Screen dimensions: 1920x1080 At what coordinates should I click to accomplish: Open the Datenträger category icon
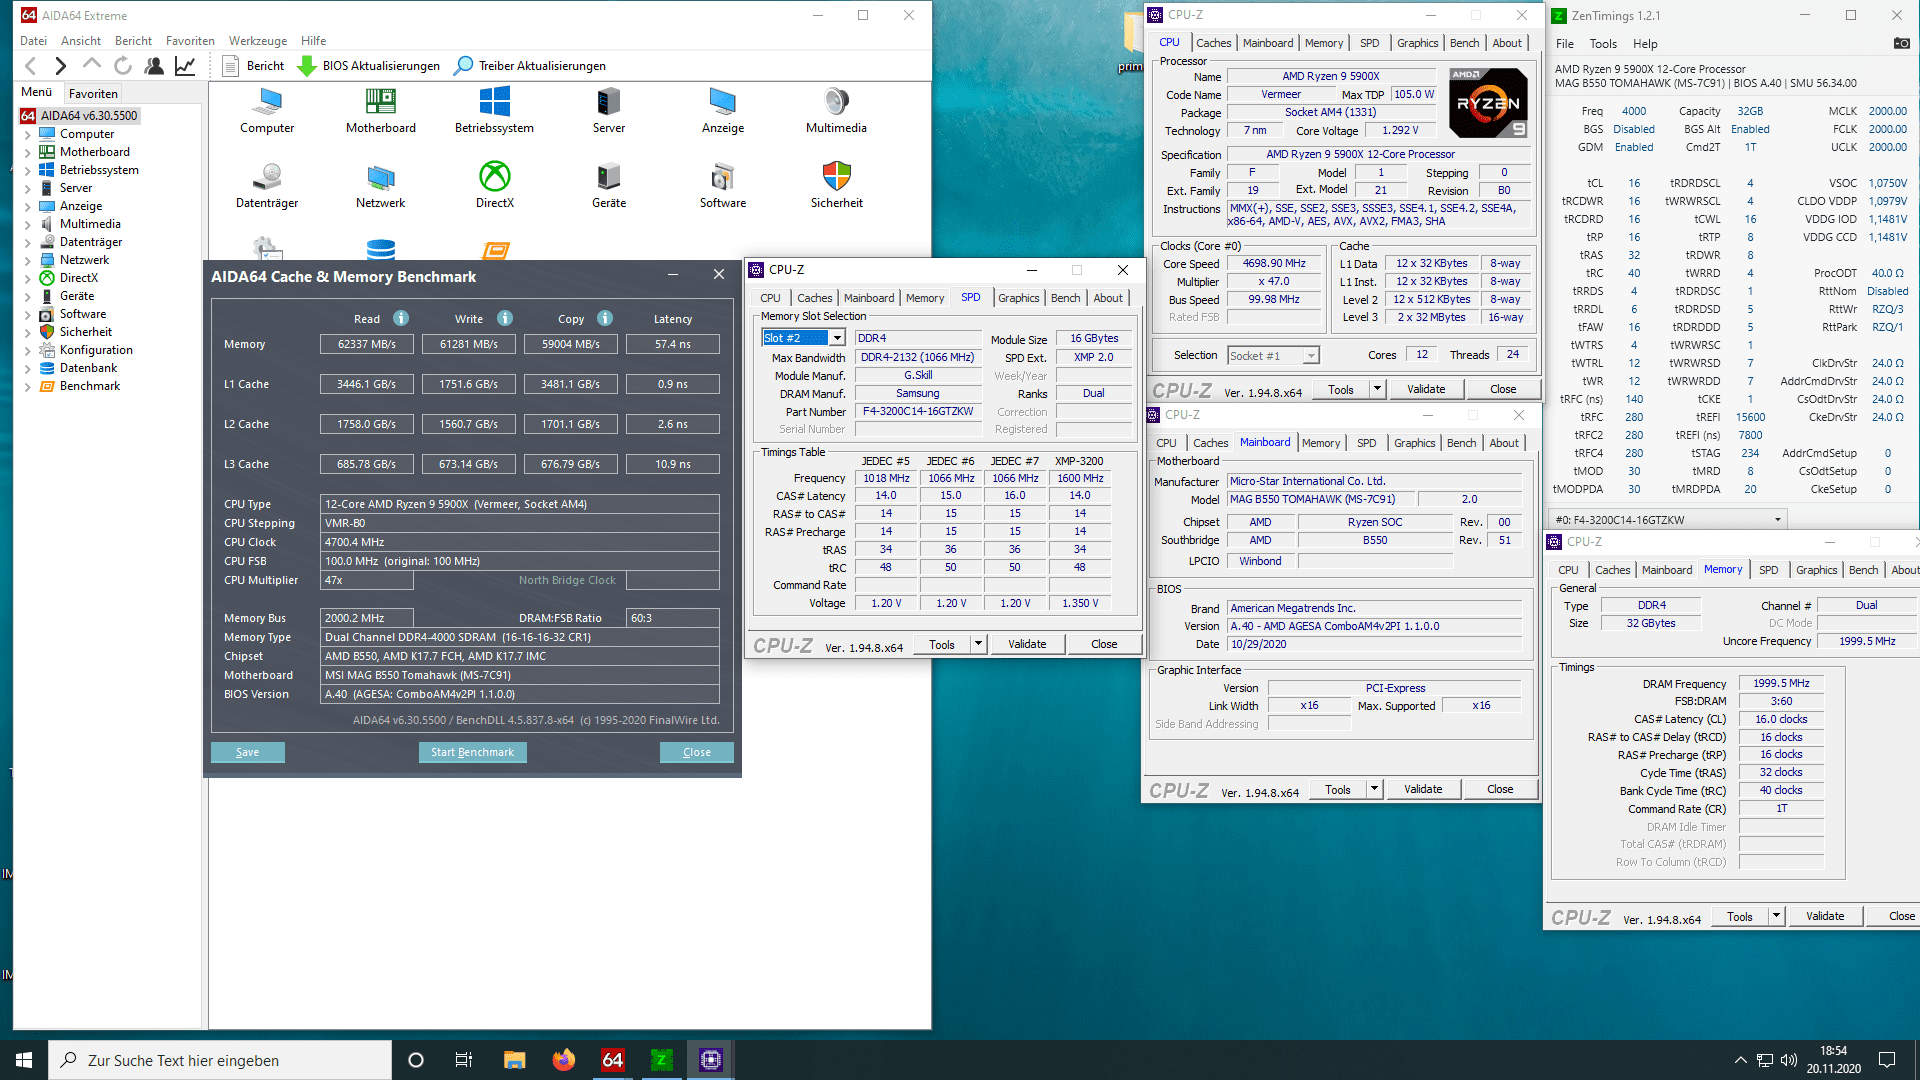click(x=267, y=185)
